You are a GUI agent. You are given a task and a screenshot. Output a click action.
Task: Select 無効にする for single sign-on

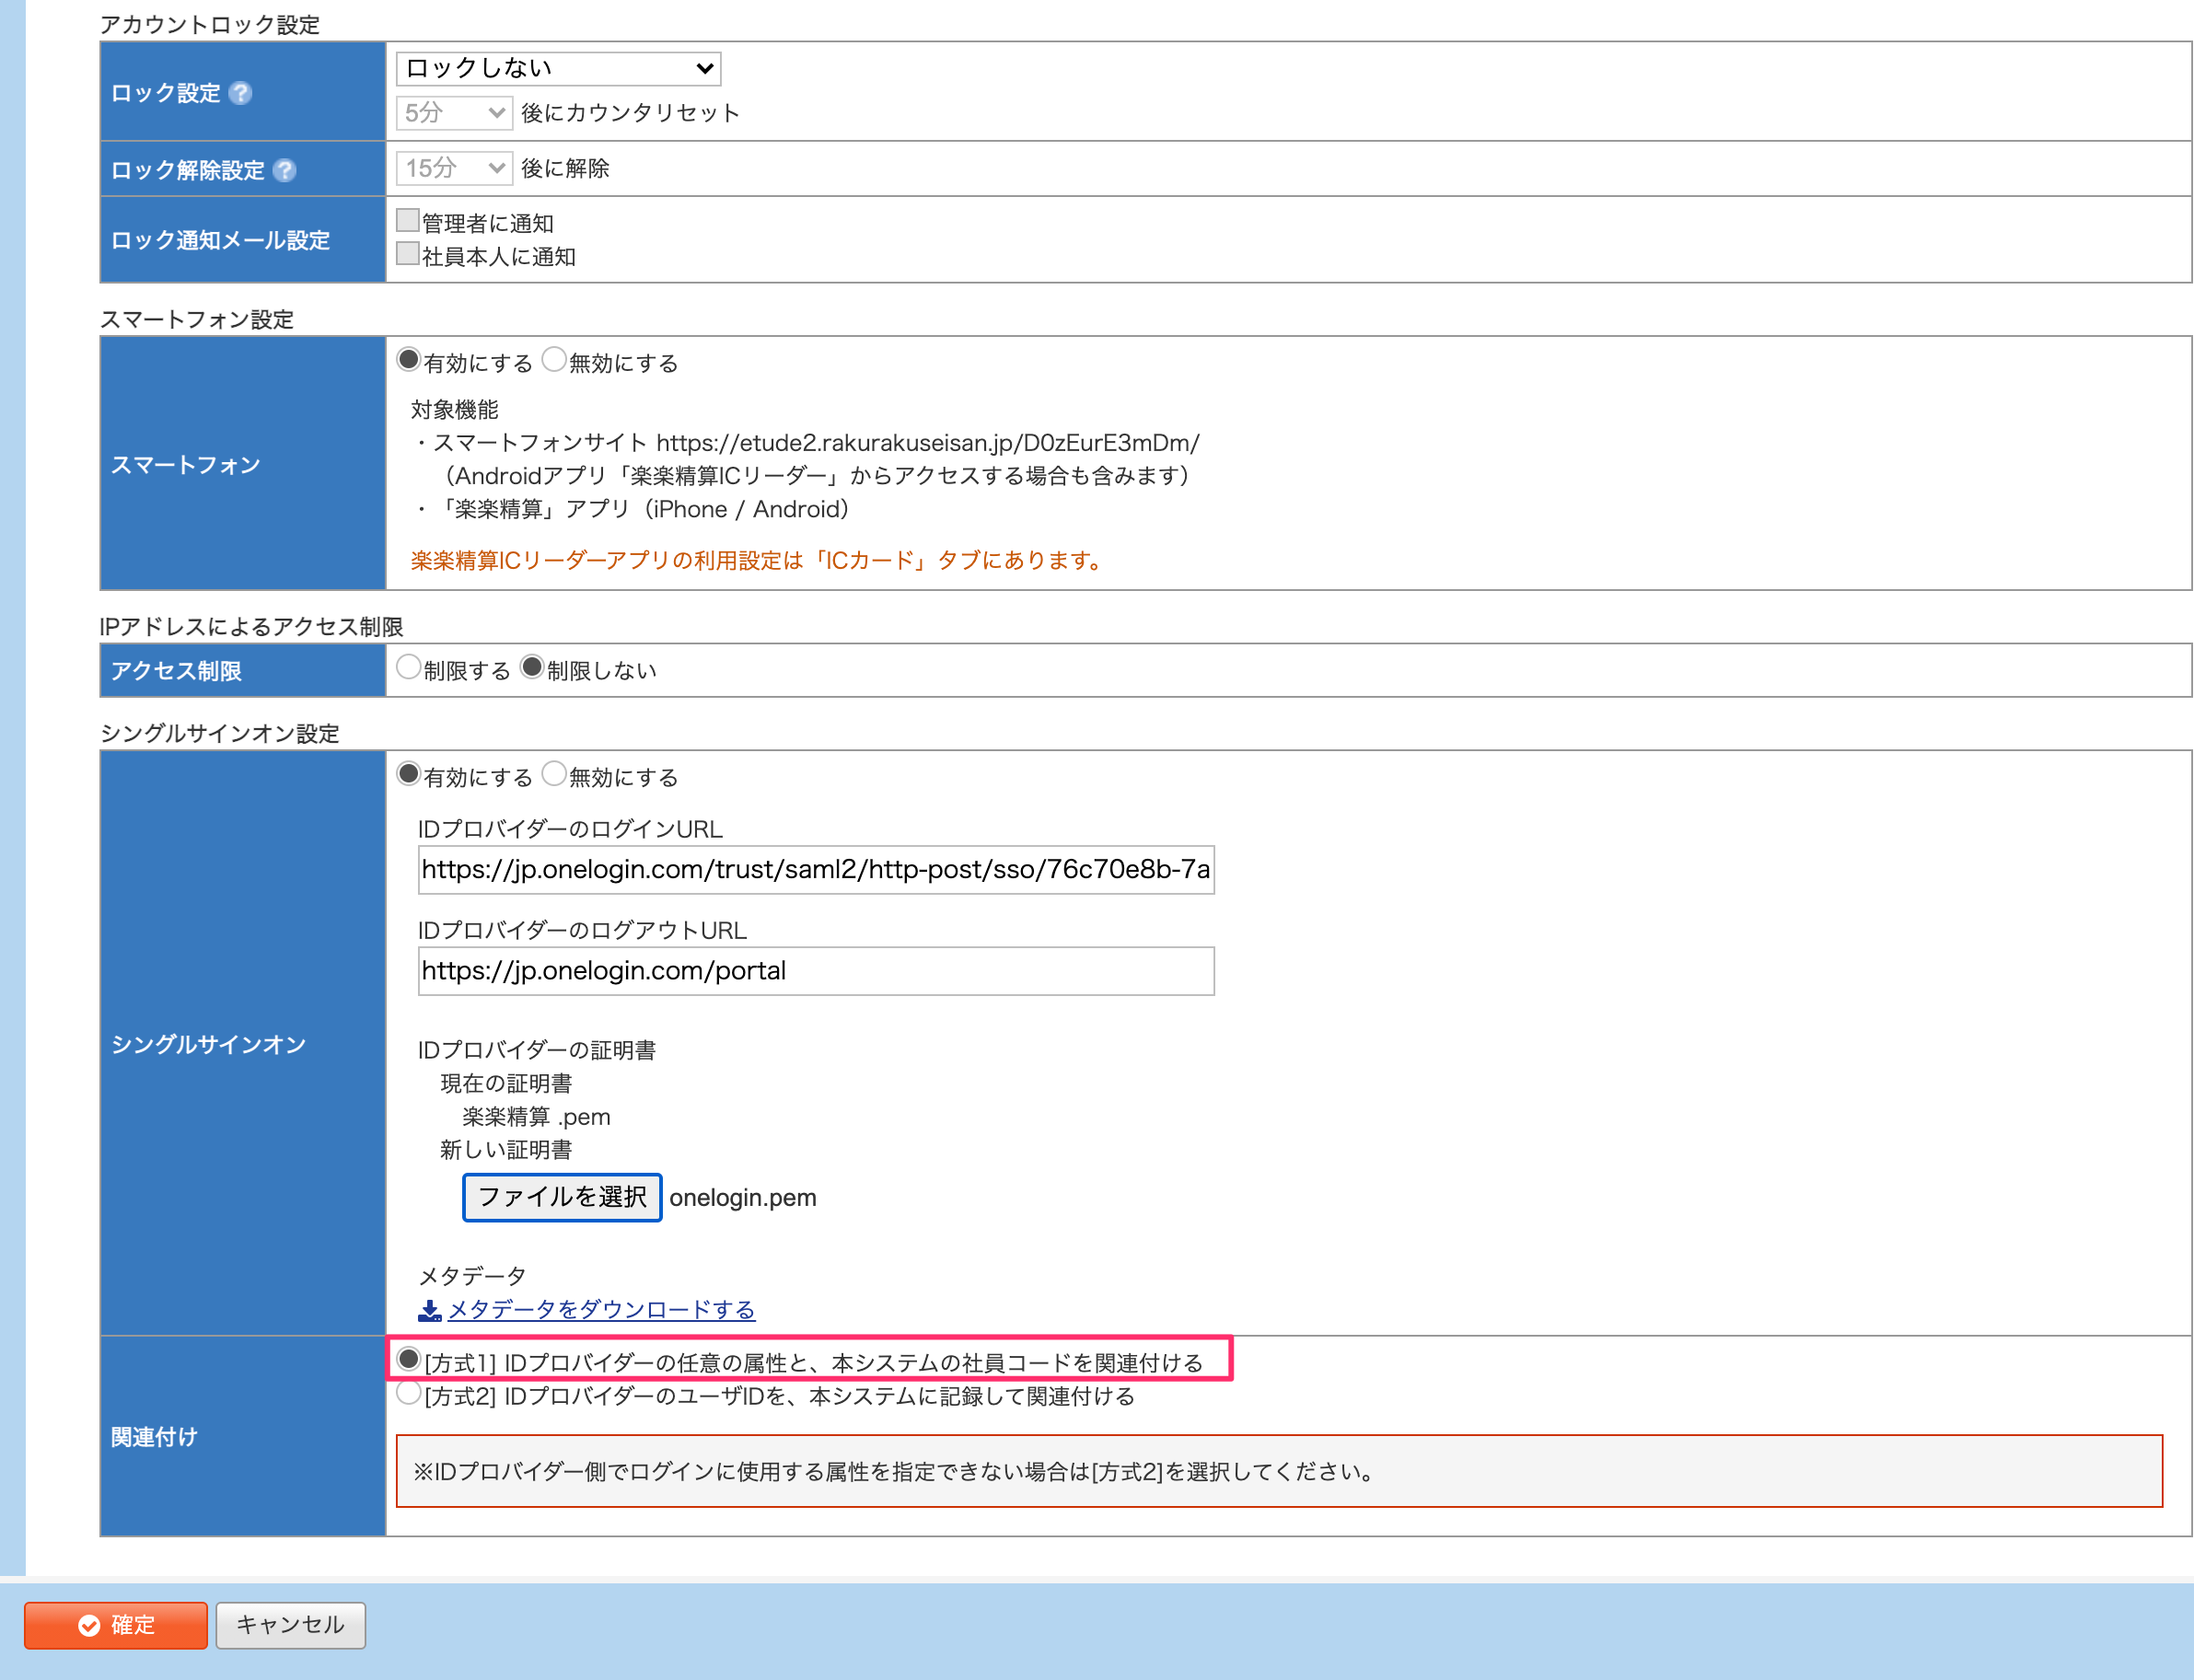[554, 773]
